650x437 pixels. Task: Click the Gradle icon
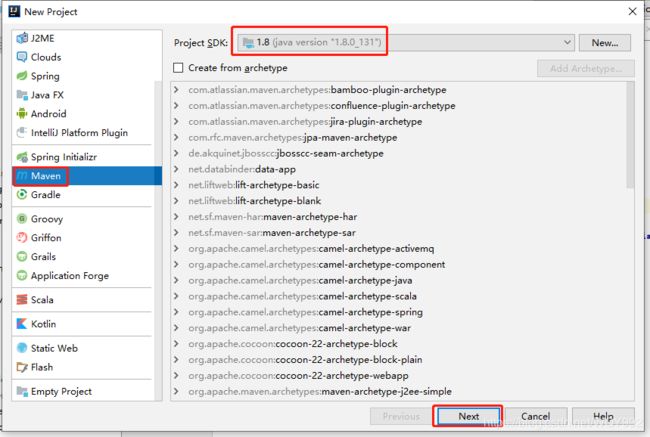point(22,194)
